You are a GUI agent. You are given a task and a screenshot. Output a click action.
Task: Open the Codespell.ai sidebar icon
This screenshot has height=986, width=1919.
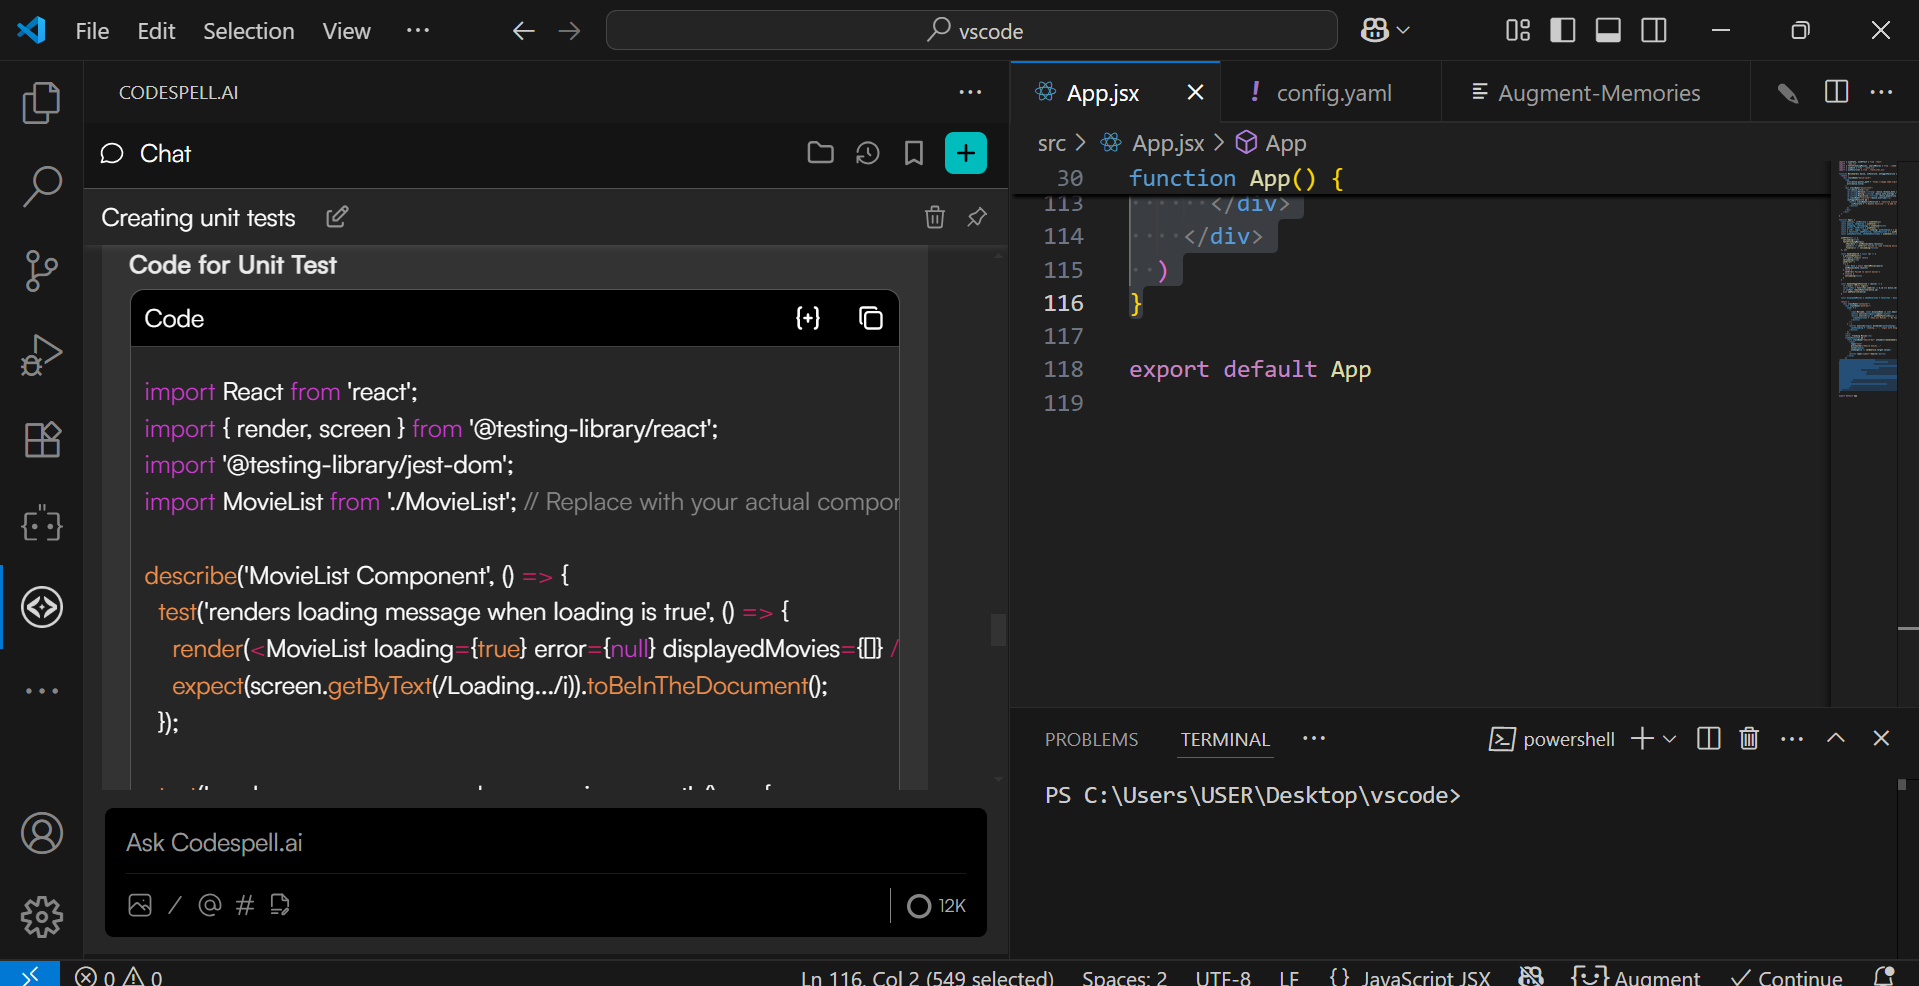click(41, 607)
